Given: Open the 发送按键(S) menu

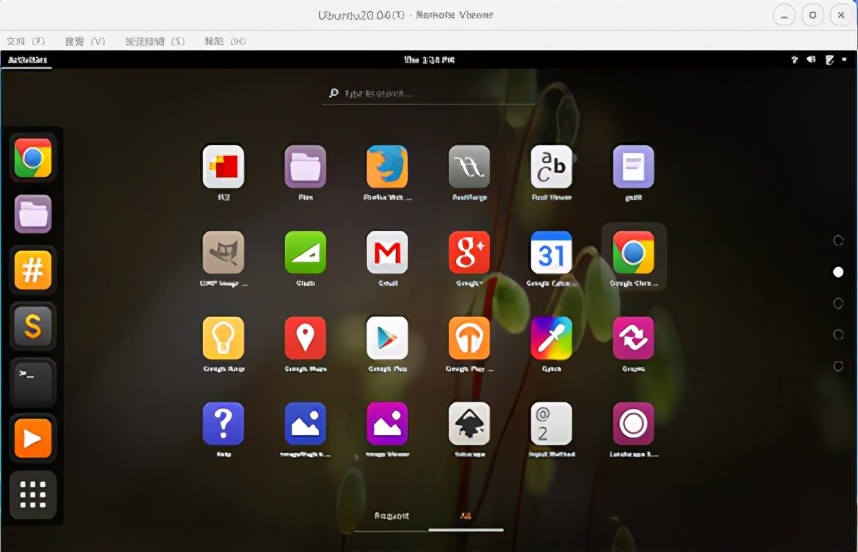Looking at the screenshot, I should point(155,42).
